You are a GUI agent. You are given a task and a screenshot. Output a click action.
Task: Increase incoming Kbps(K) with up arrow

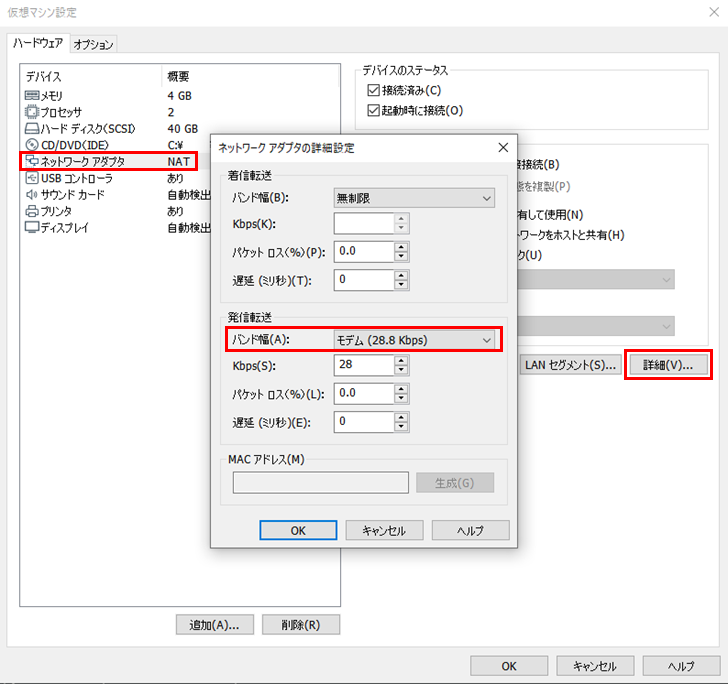pyautogui.click(x=401, y=219)
